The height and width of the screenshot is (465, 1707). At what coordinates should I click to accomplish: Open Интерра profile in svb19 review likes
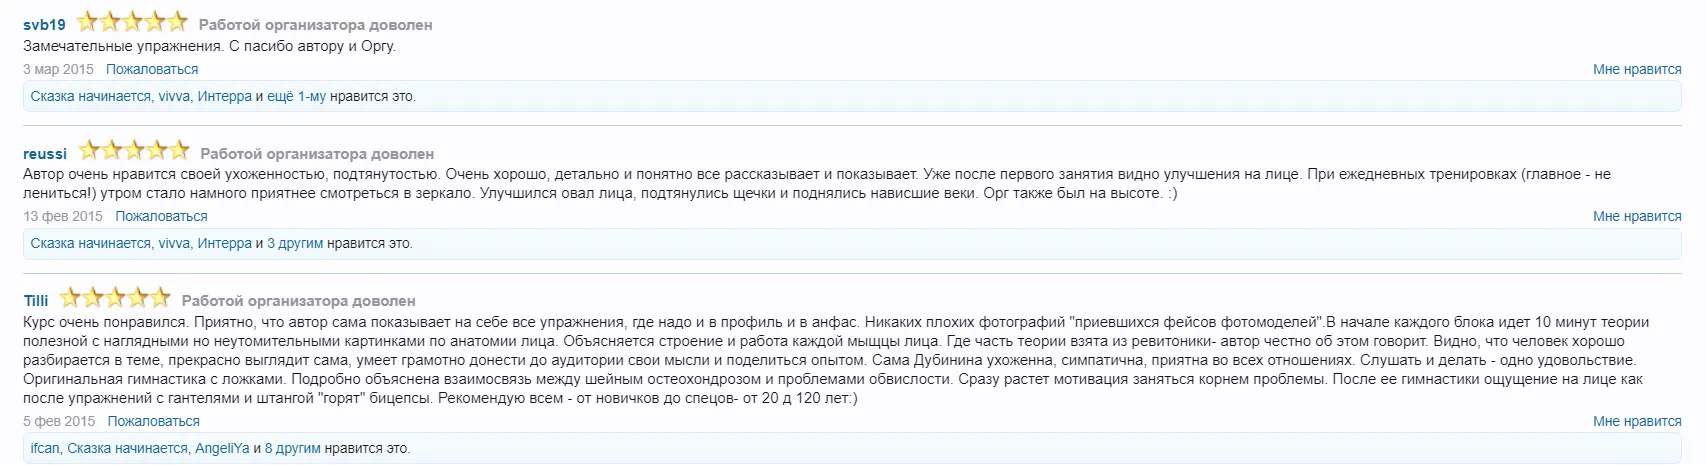(225, 97)
